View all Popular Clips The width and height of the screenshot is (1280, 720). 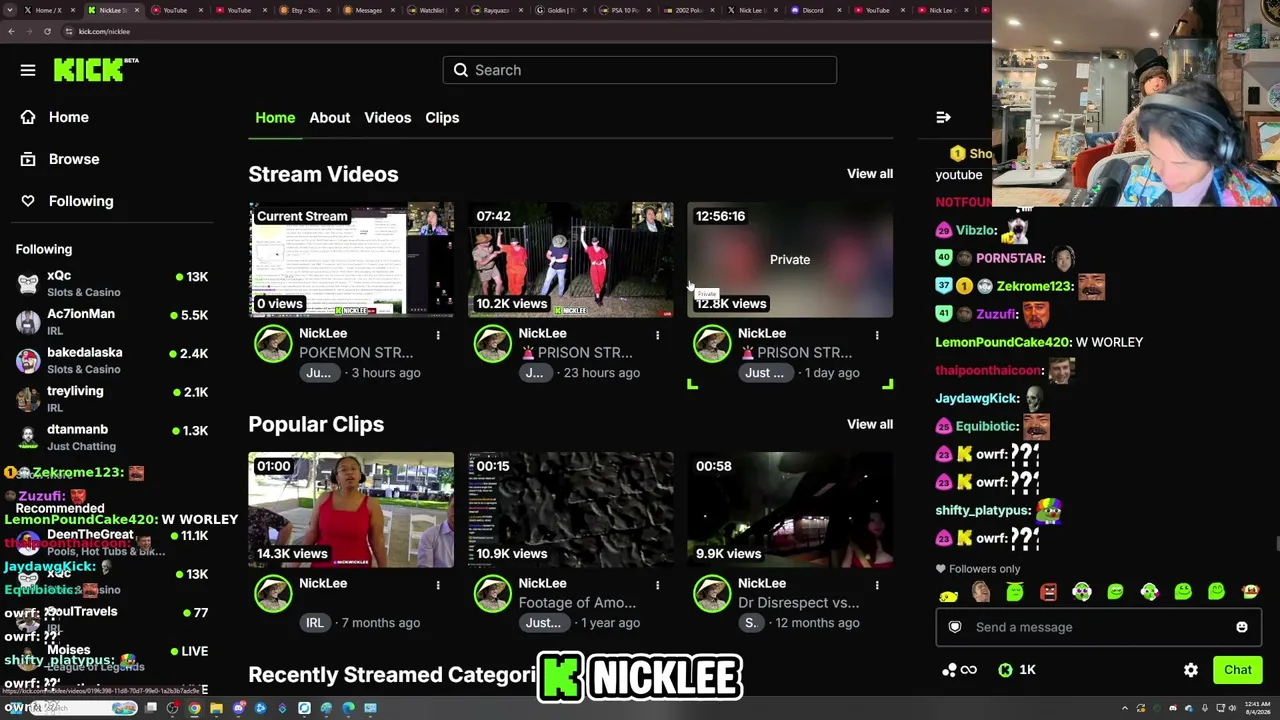click(x=870, y=424)
